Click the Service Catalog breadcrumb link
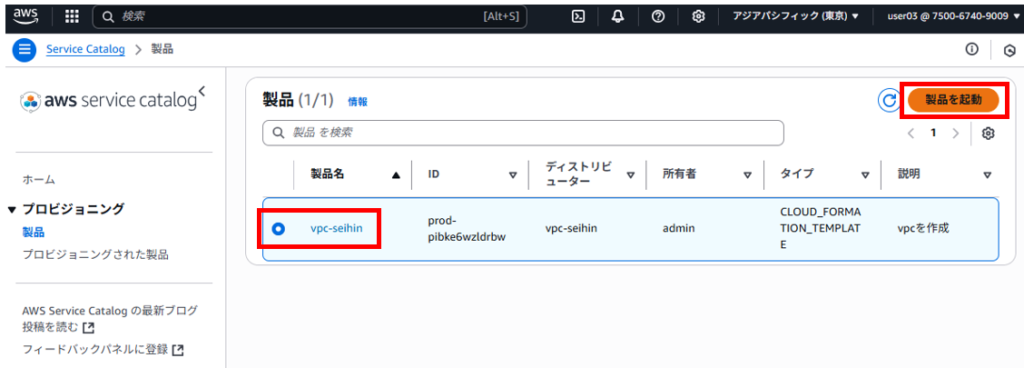The height and width of the screenshot is (368, 1024). 86,50
